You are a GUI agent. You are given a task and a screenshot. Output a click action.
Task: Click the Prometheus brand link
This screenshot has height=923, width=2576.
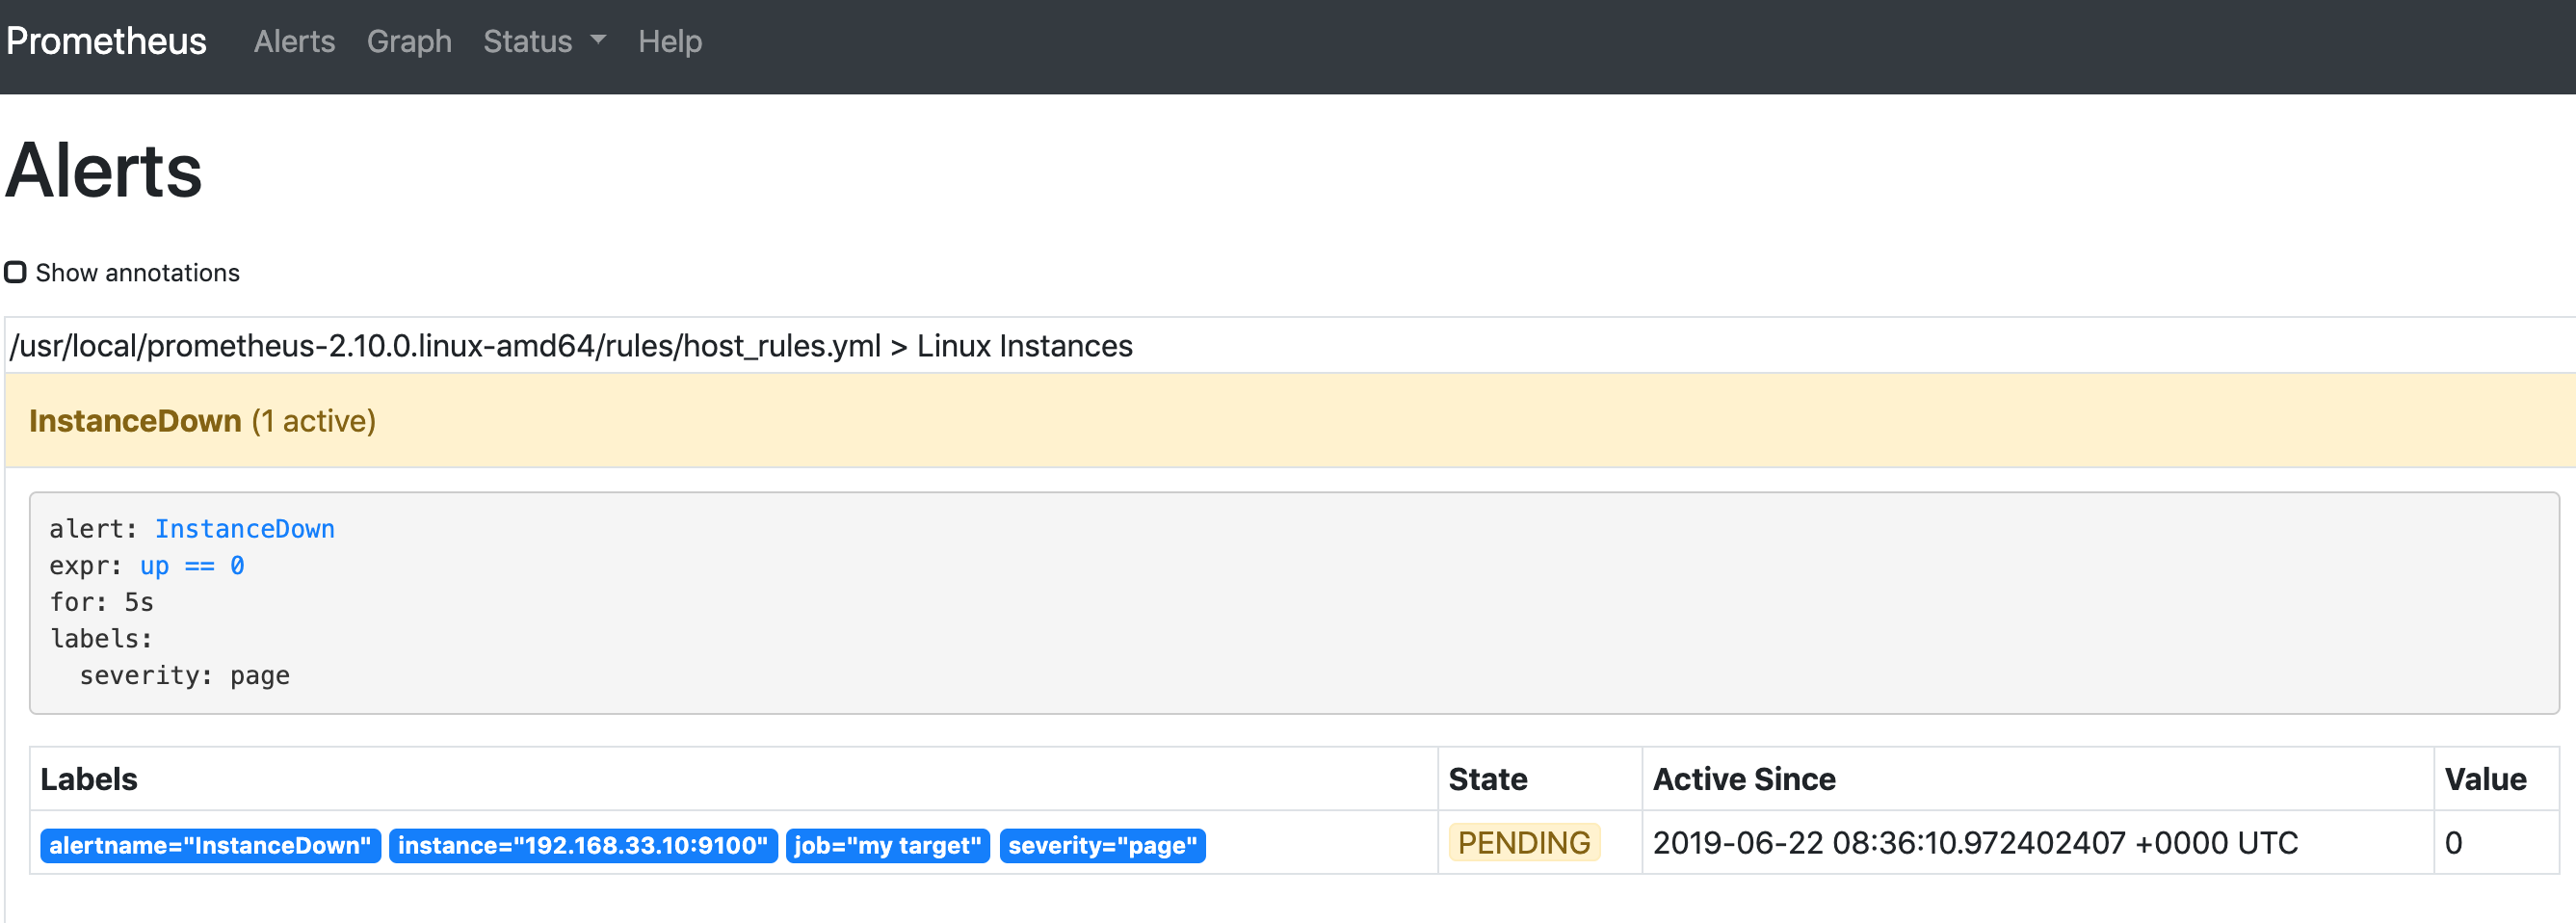point(106,42)
